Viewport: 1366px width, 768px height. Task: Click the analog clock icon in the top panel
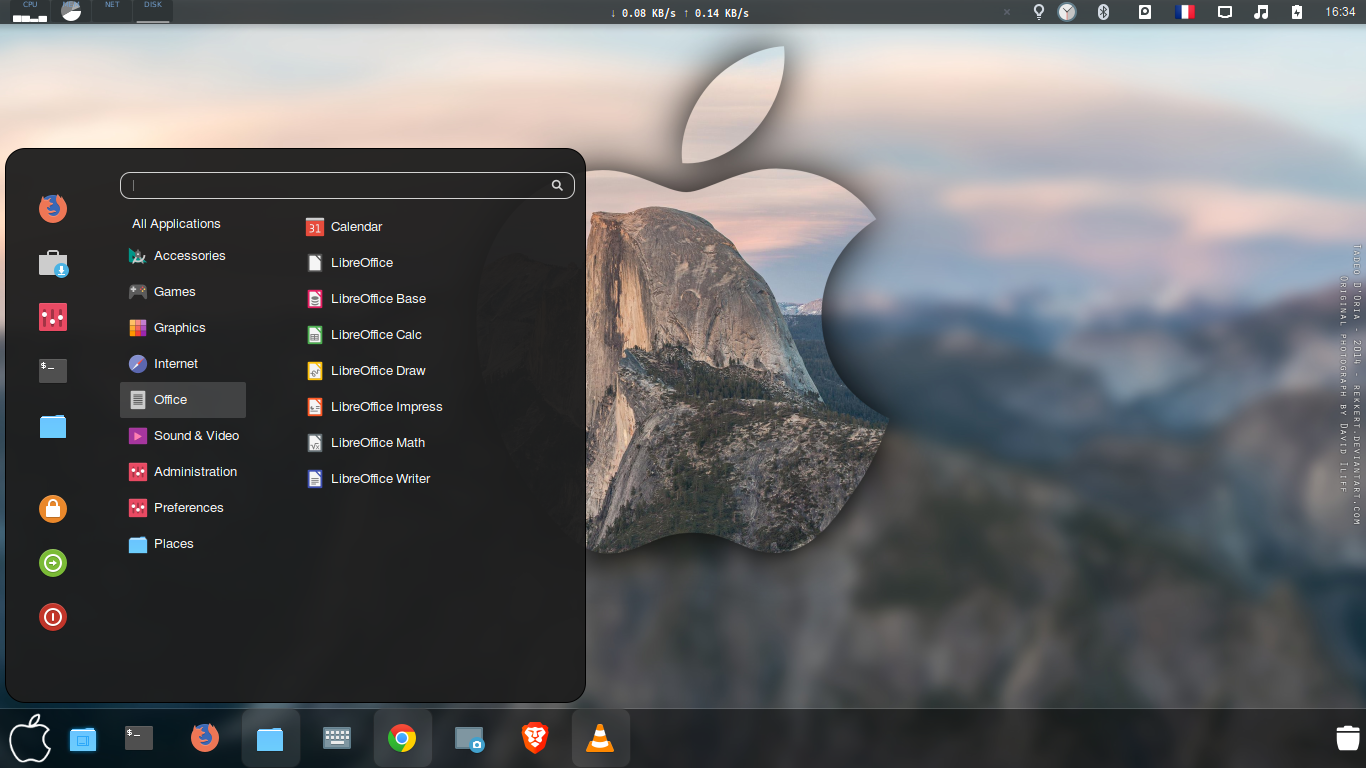click(1068, 12)
